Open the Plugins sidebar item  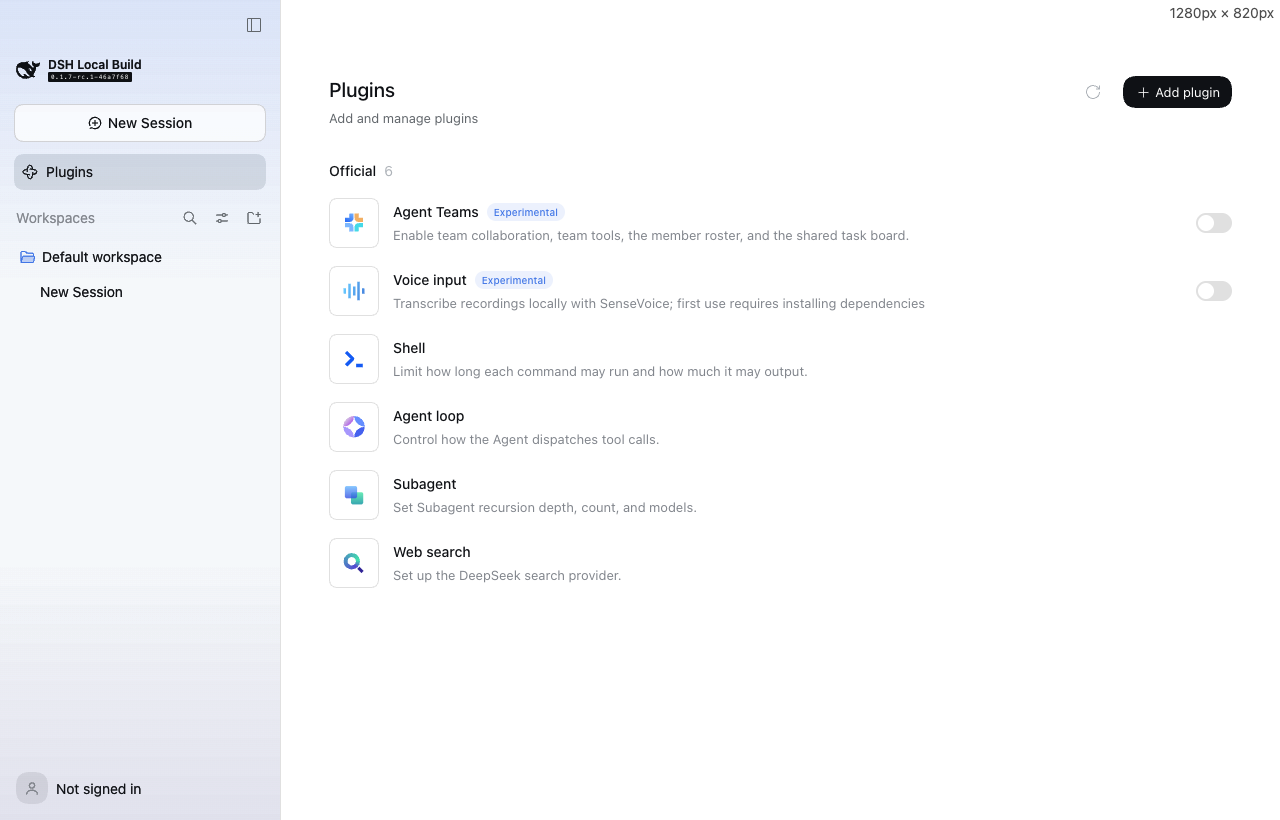140,172
